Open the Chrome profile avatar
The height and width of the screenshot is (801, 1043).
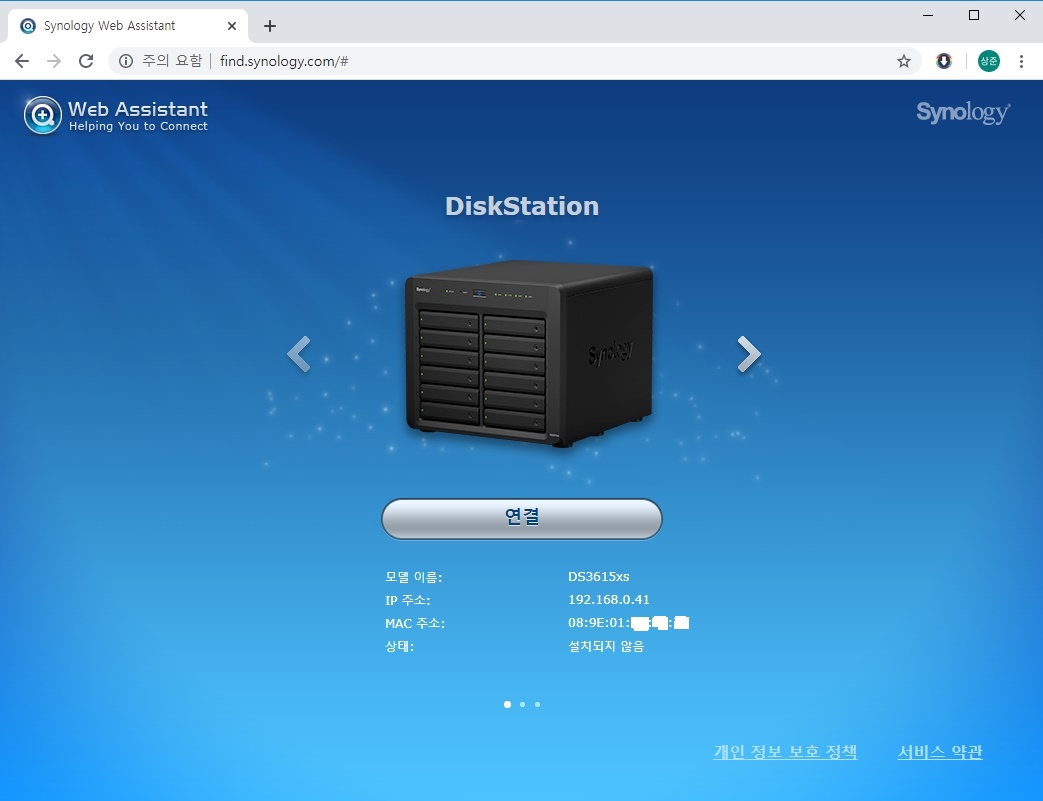tap(988, 61)
